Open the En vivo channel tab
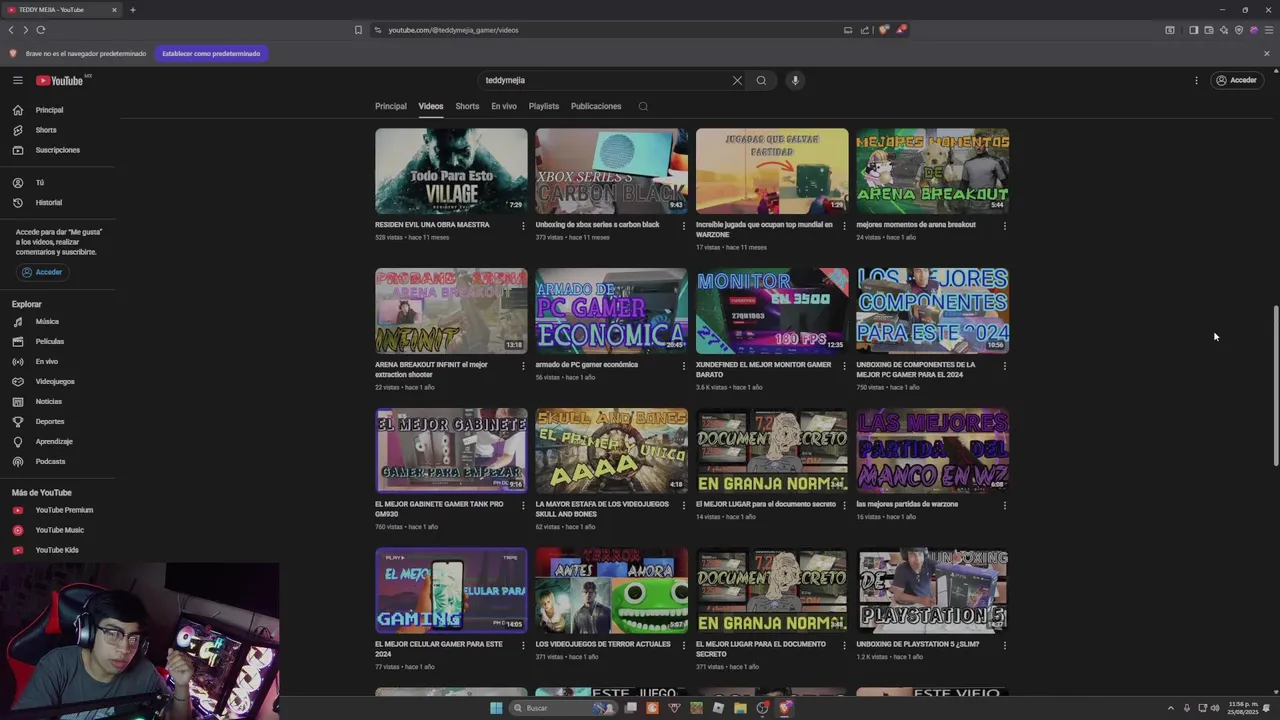This screenshot has height=720, width=1280. point(504,106)
